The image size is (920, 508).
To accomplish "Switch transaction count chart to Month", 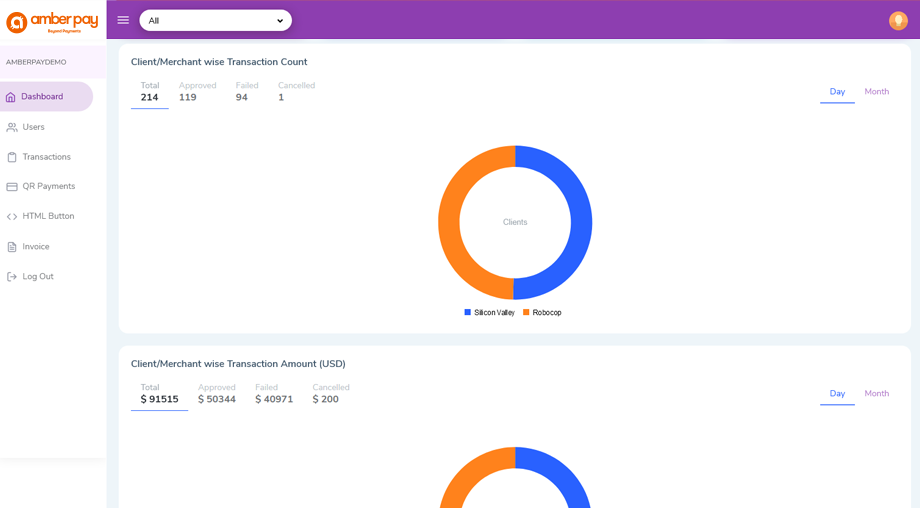I will point(876,92).
